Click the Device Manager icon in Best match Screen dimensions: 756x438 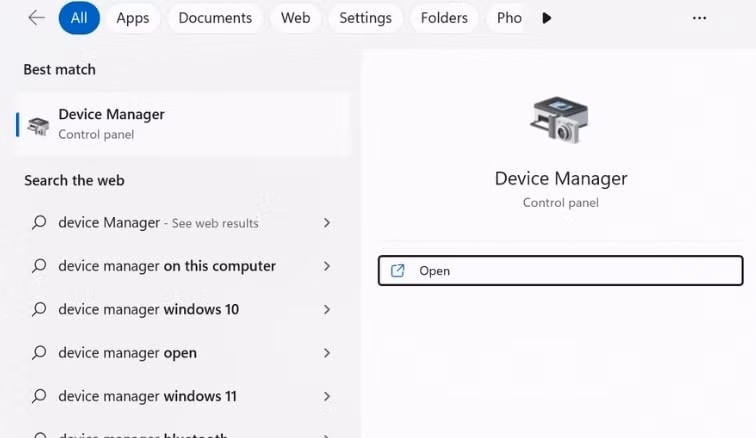38,126
